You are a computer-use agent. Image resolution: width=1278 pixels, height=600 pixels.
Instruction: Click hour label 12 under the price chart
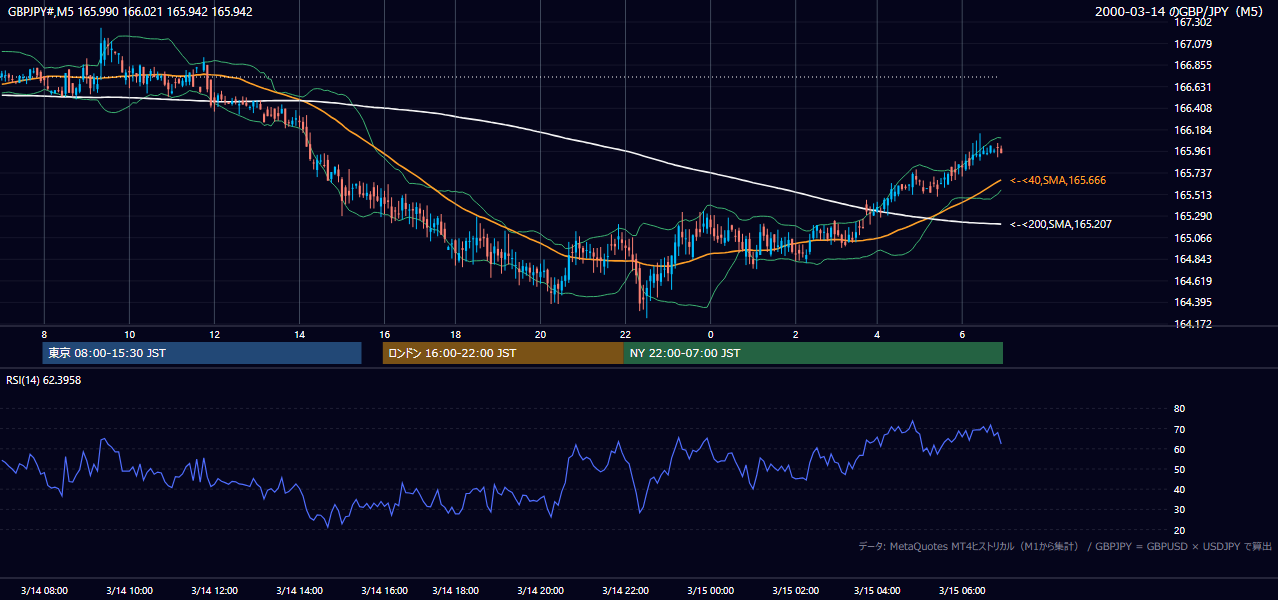point(214,334)
